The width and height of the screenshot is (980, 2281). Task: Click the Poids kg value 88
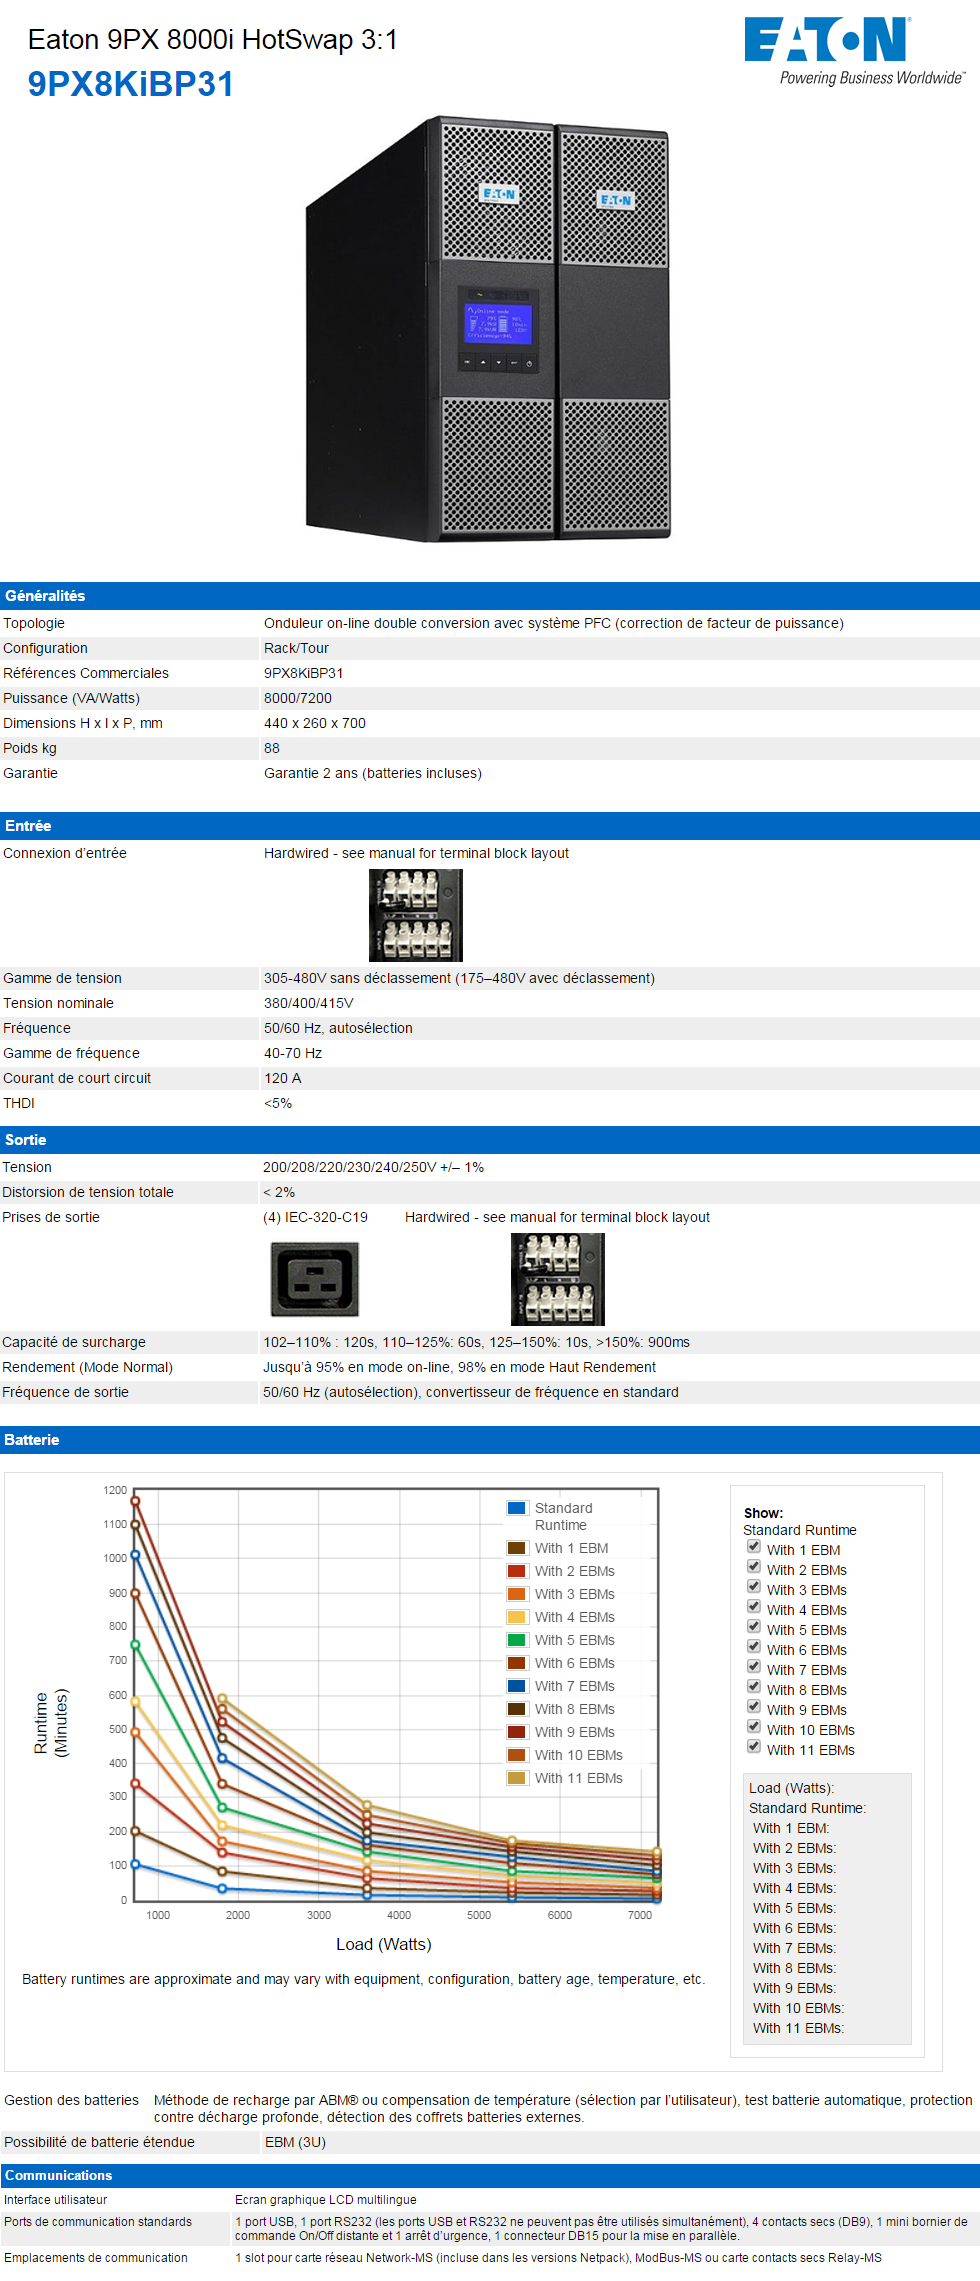coord(272,748)
